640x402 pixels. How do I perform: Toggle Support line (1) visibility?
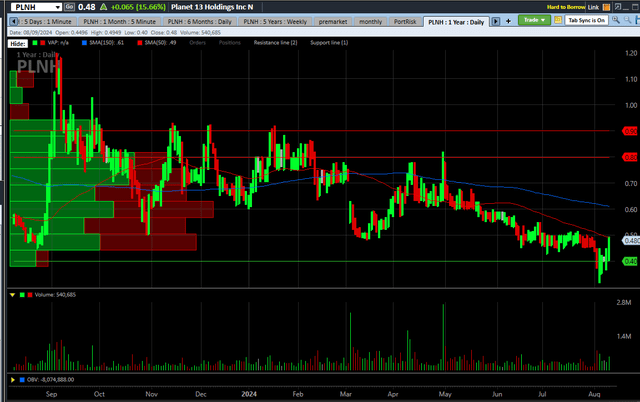pos(329,42)
